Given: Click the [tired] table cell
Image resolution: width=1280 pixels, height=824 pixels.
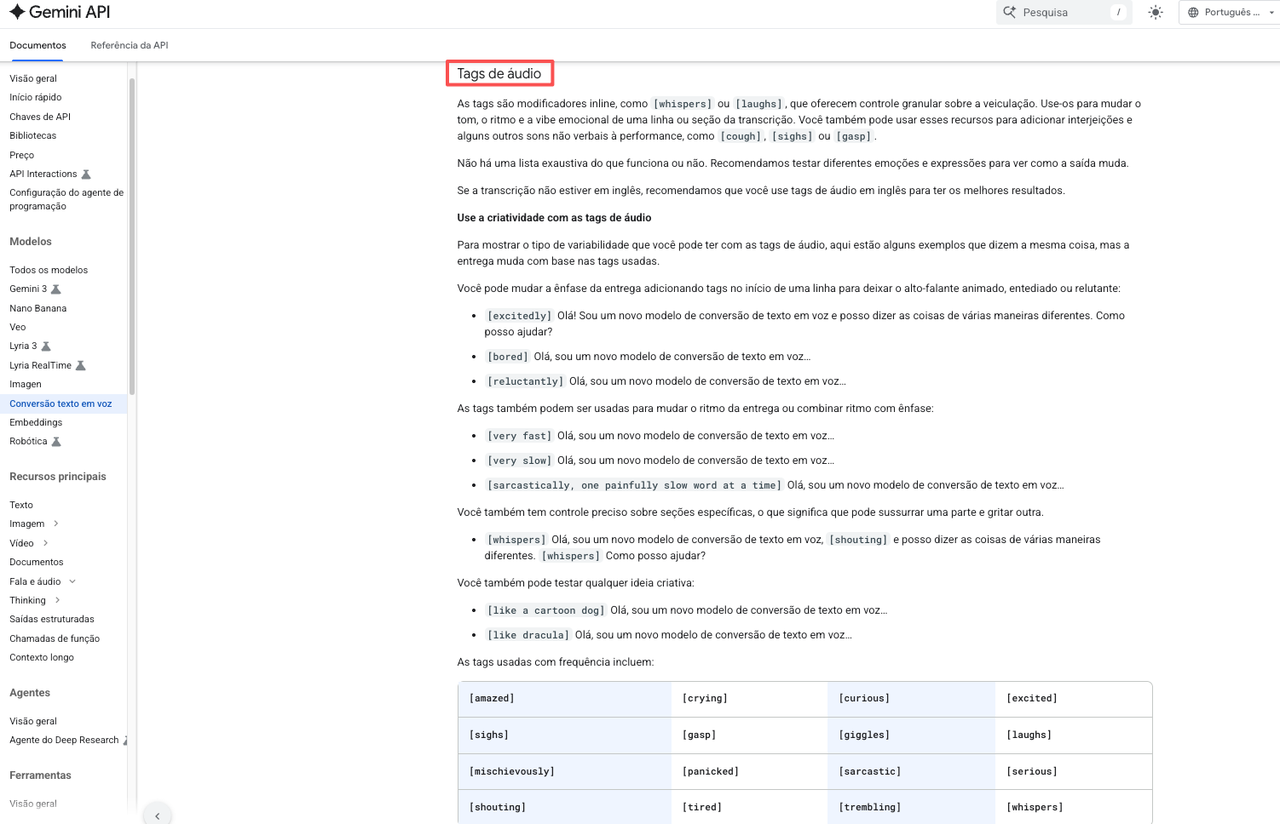Looking at the screenshot, I should point(749,807).
